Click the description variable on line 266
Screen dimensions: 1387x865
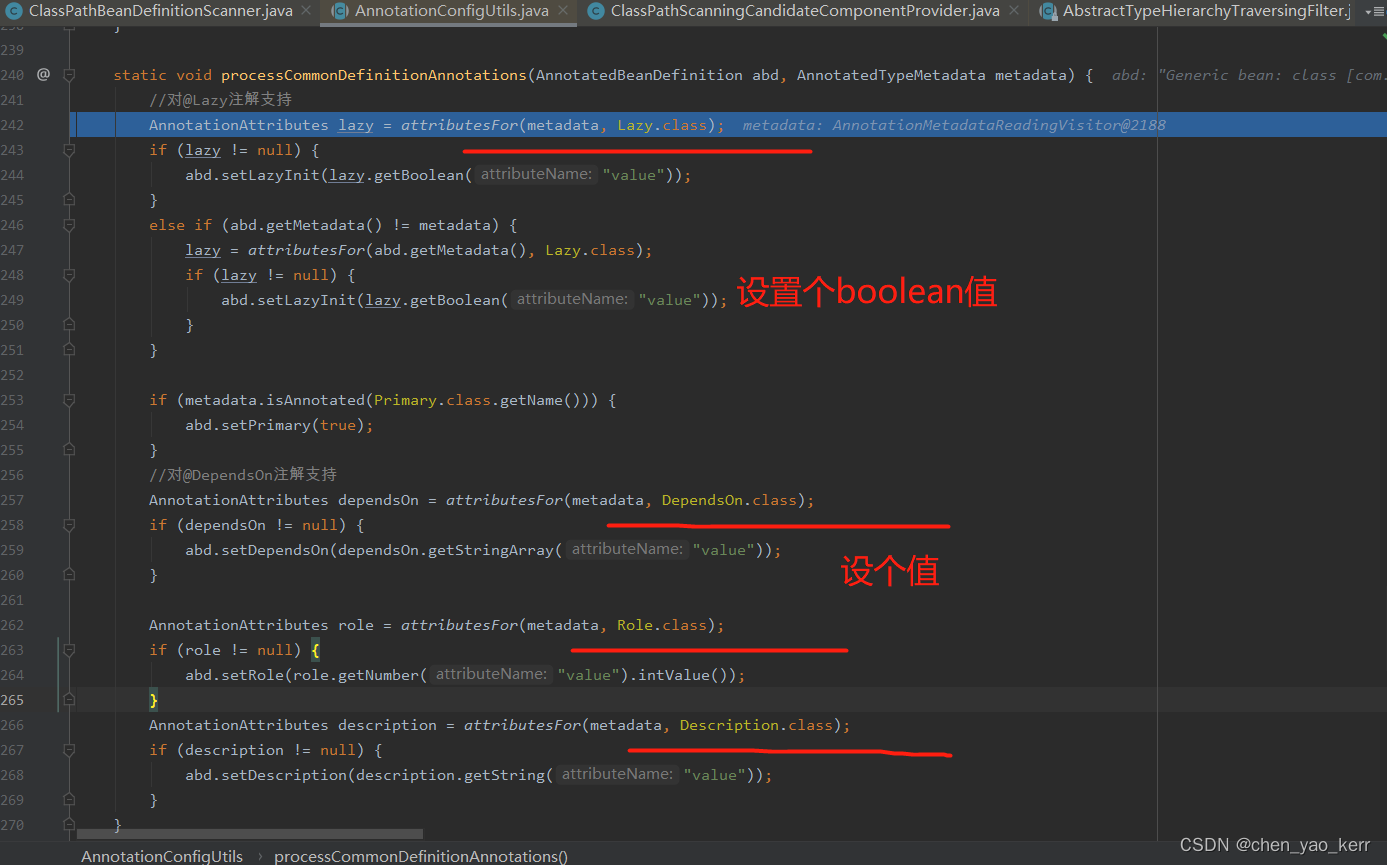tap(387, 725)
